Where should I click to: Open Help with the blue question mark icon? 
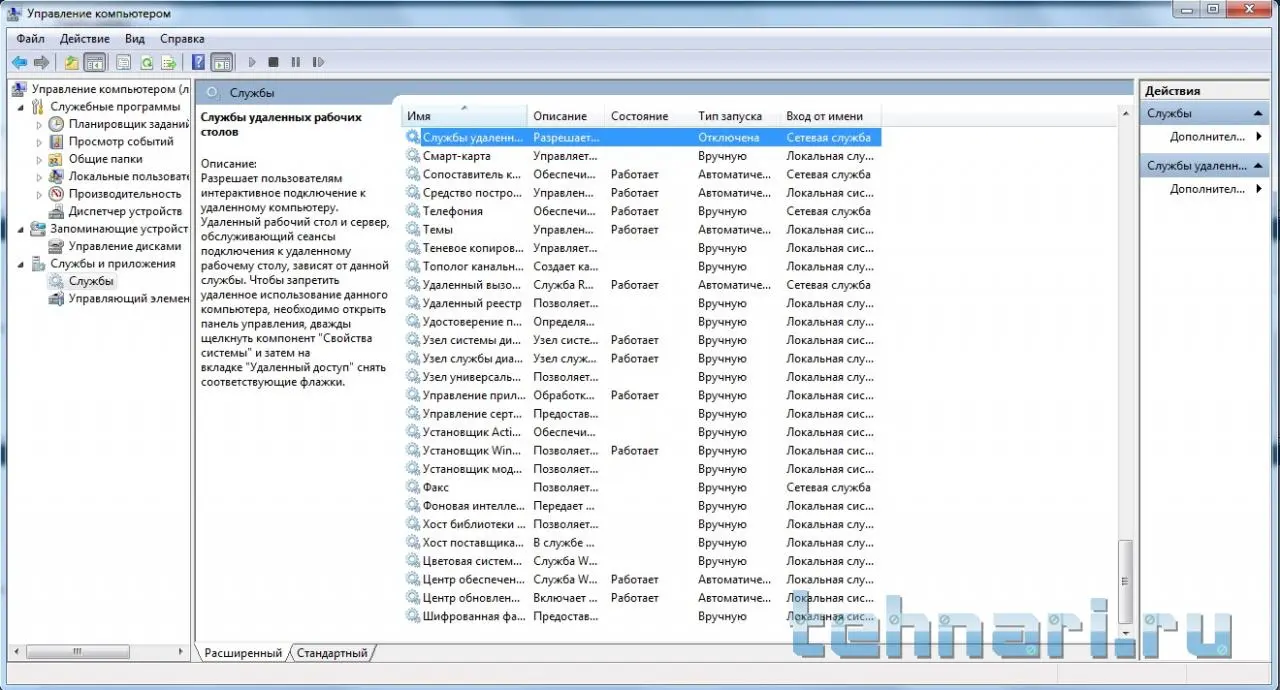(x=198, y=62)
